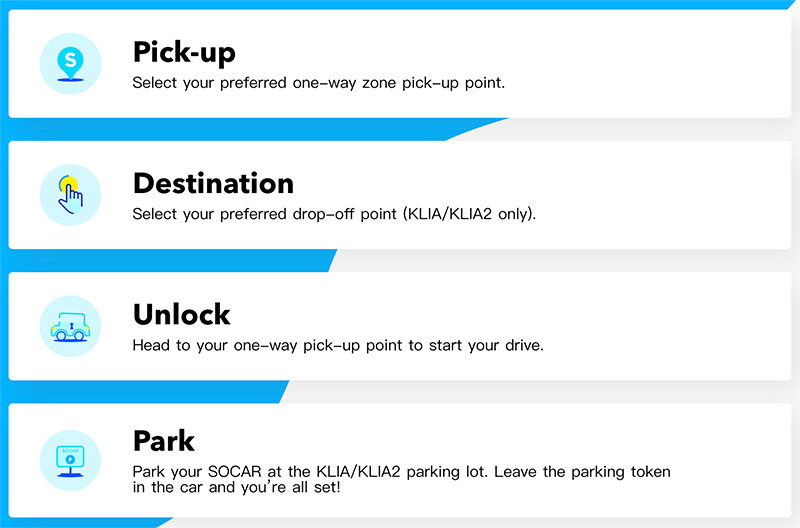Image resolution: width=800 pixels, height=528 pixels.
Task: Open the Pick-up step card
Action: click(400, 64)
